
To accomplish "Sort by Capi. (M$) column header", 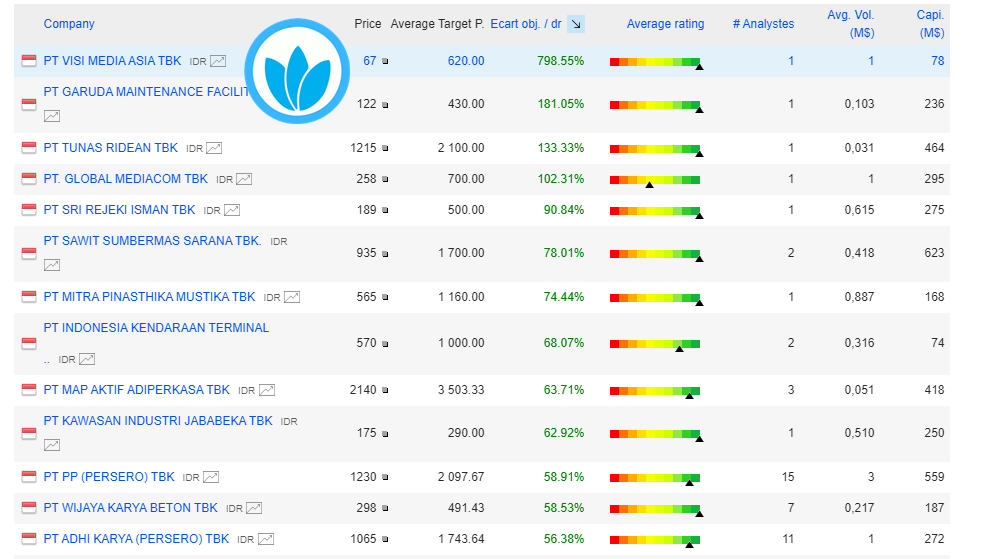I will pyautogui.click(x=930, y=24).
